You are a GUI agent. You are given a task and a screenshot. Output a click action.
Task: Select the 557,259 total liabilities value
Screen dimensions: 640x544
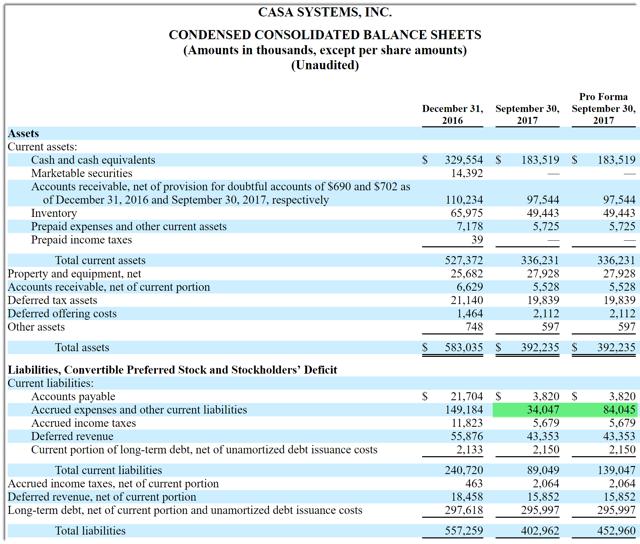click(464, 531)
